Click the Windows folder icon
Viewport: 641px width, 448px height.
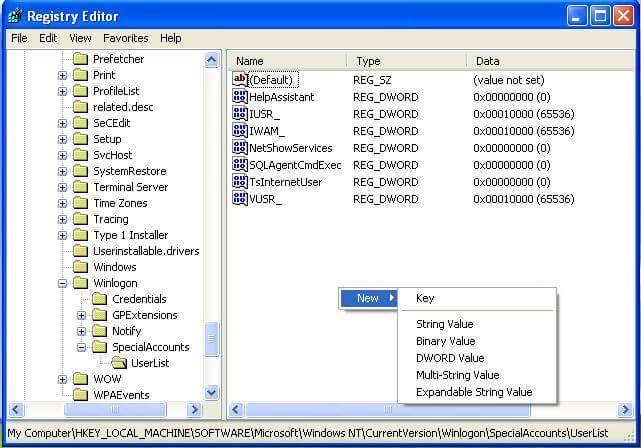(81, 267)
